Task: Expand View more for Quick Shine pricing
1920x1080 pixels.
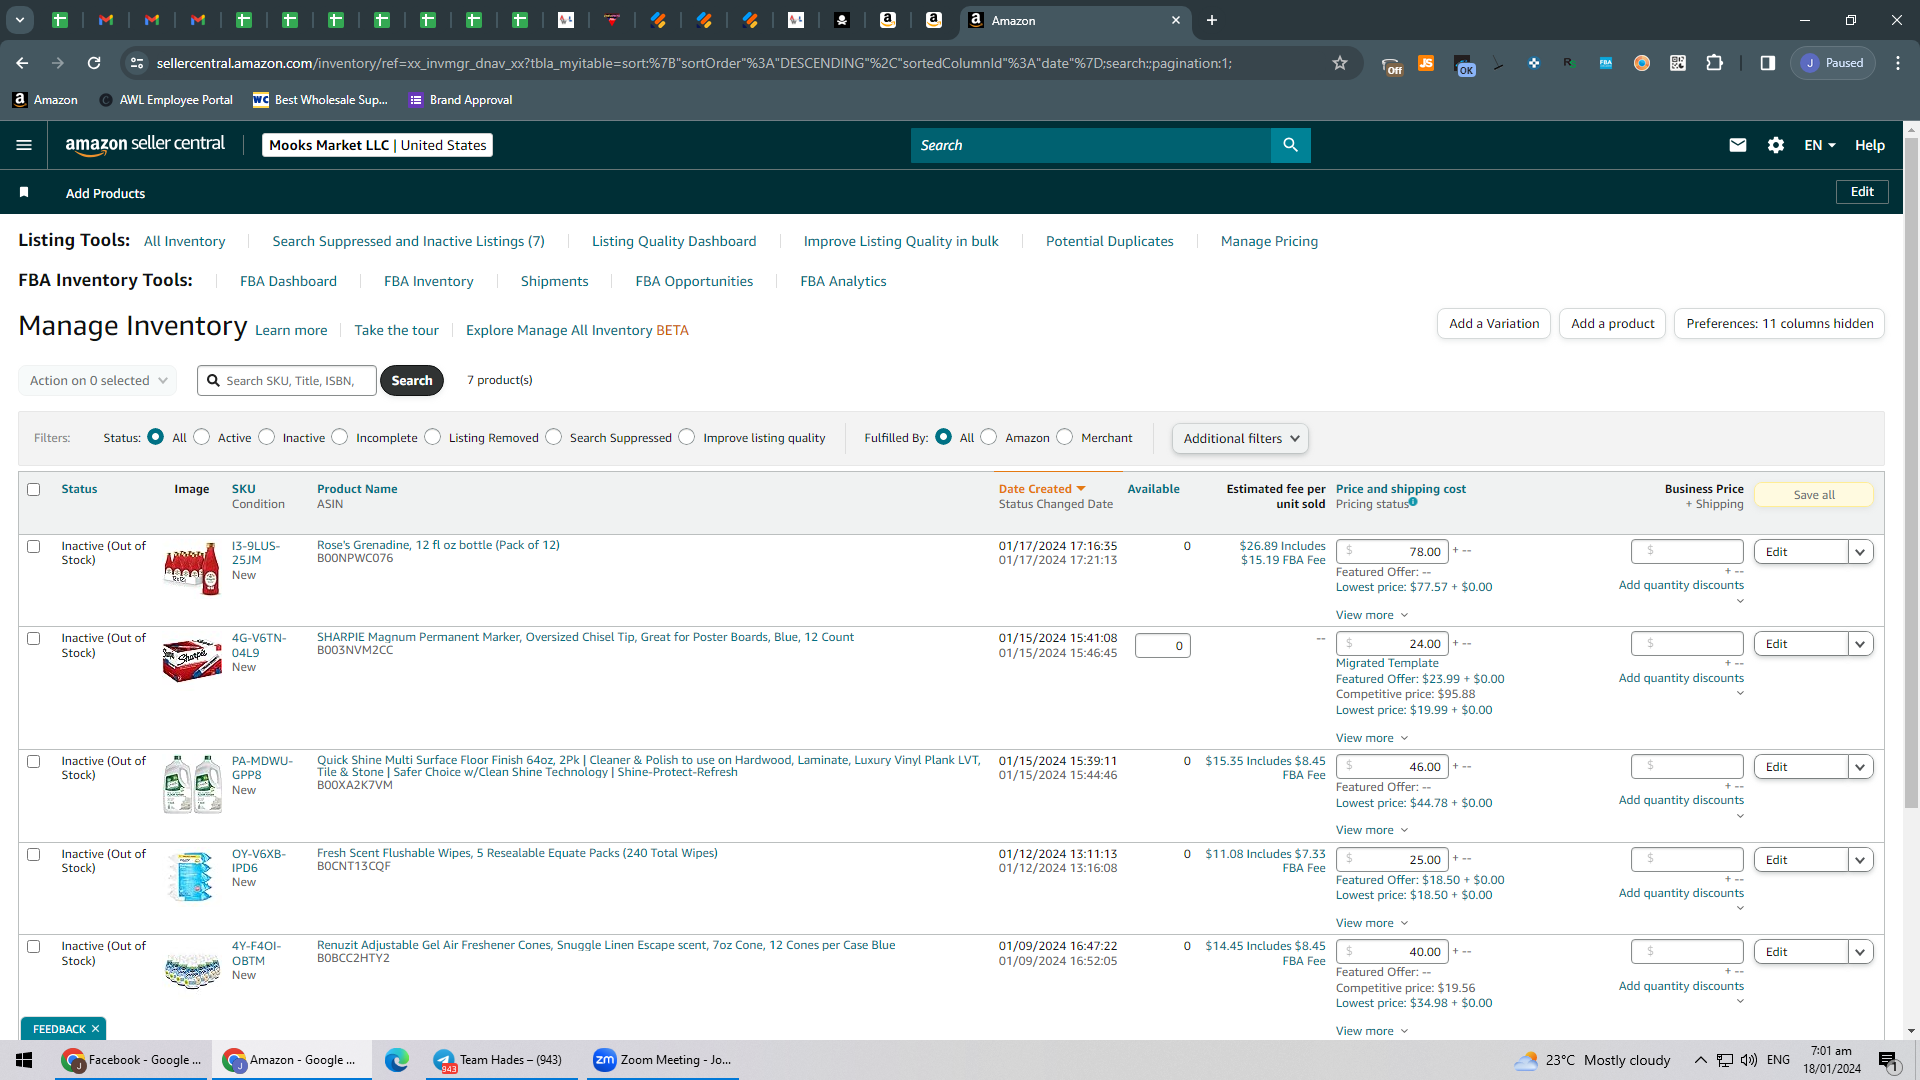Action: click(x=1371, y=830)
